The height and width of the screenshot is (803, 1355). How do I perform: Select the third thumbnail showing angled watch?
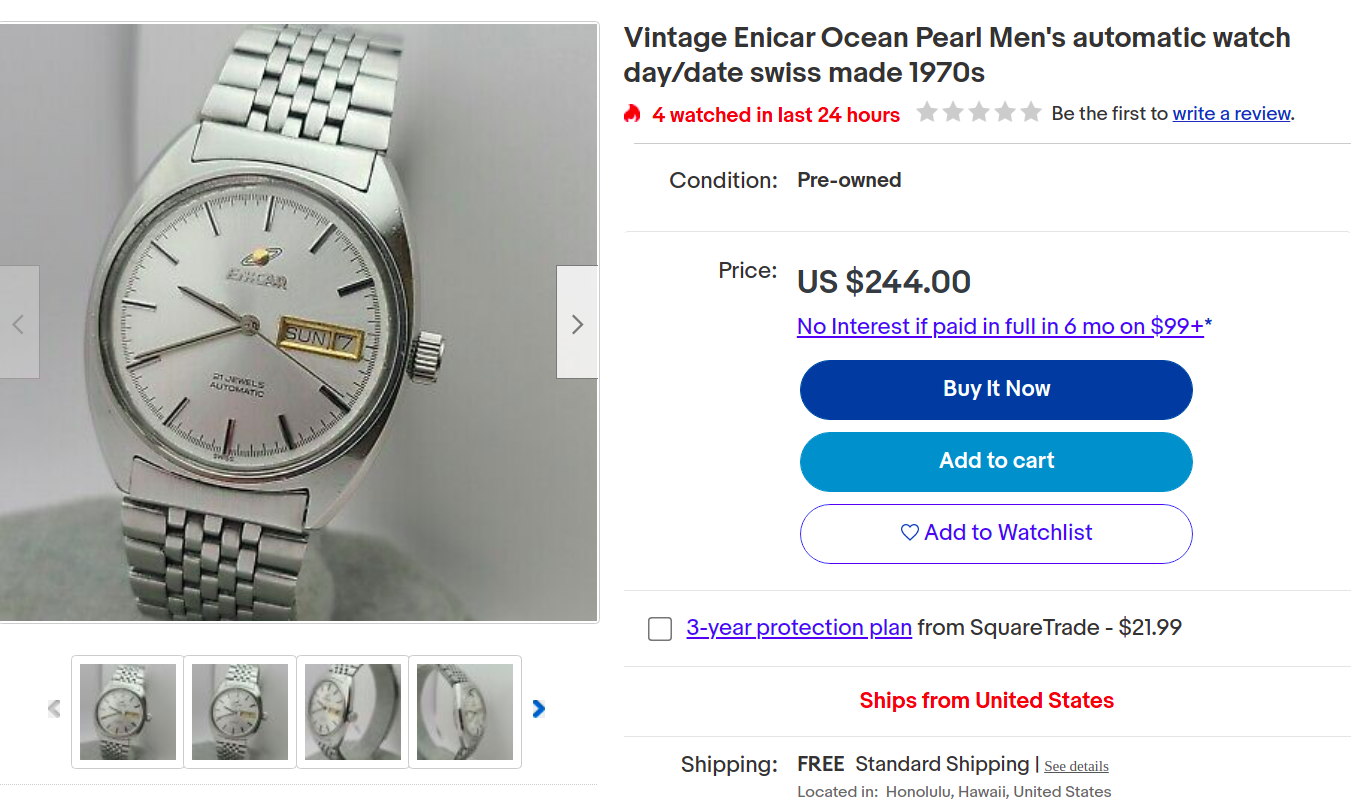(x=353, y=711)
